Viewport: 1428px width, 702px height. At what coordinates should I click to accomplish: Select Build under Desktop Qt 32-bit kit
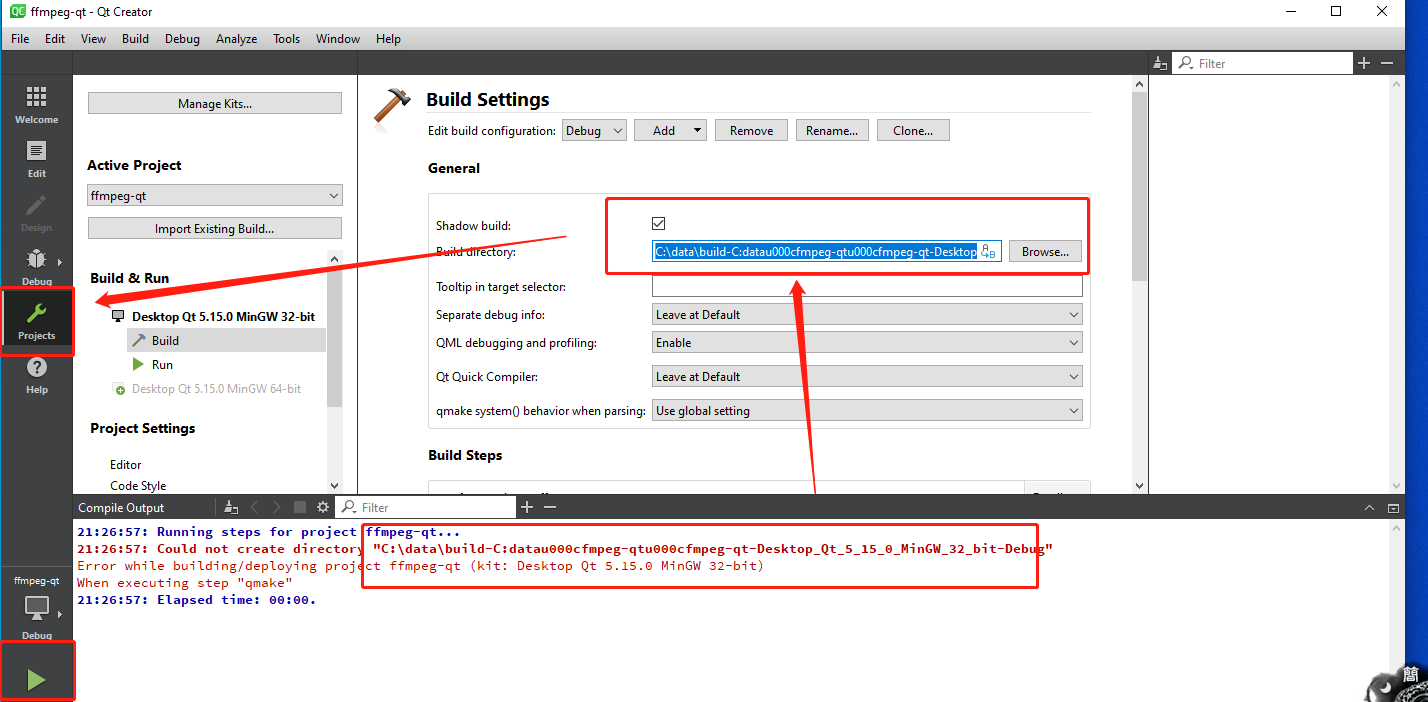[x=226, y=341]
